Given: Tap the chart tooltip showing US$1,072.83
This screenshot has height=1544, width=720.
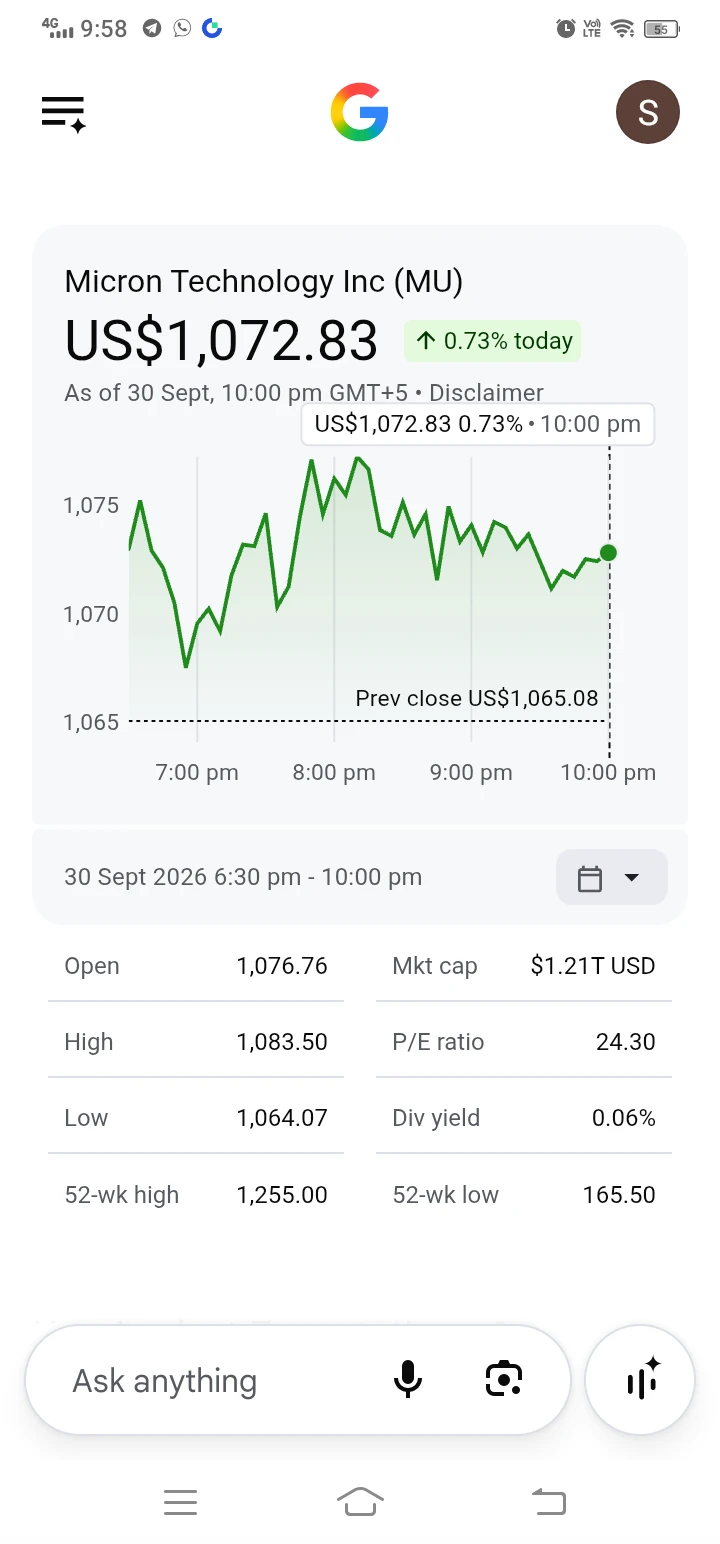Looking at the screenshot, I should 478,424.
